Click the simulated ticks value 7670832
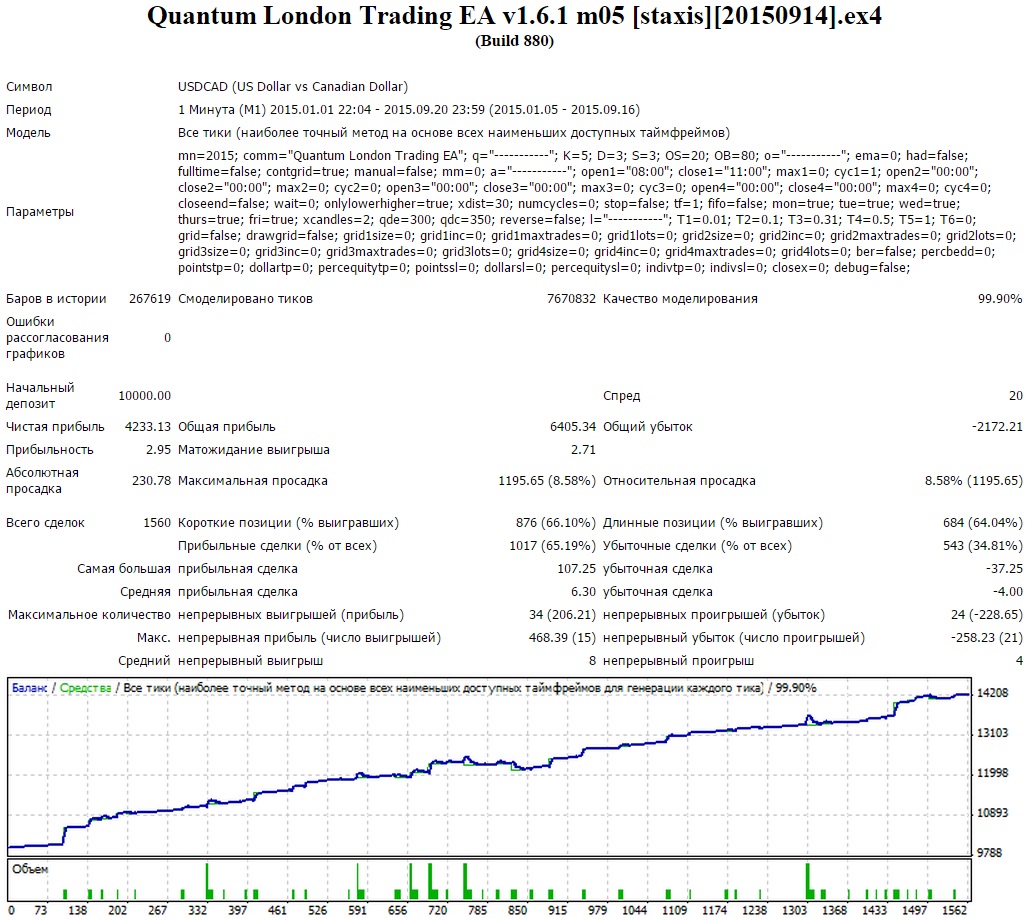The image size is (1033, 921). point(571,298)
